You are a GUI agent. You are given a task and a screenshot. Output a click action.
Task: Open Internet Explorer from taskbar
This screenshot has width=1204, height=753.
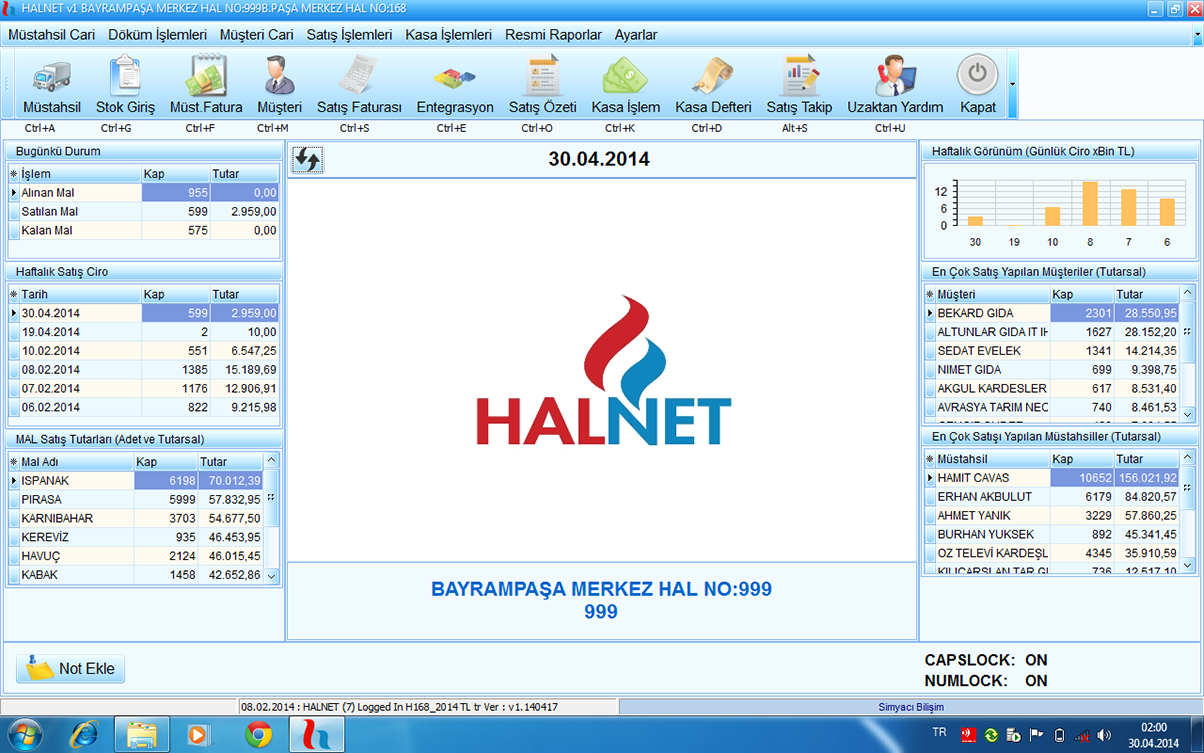[x=84, y=735]
